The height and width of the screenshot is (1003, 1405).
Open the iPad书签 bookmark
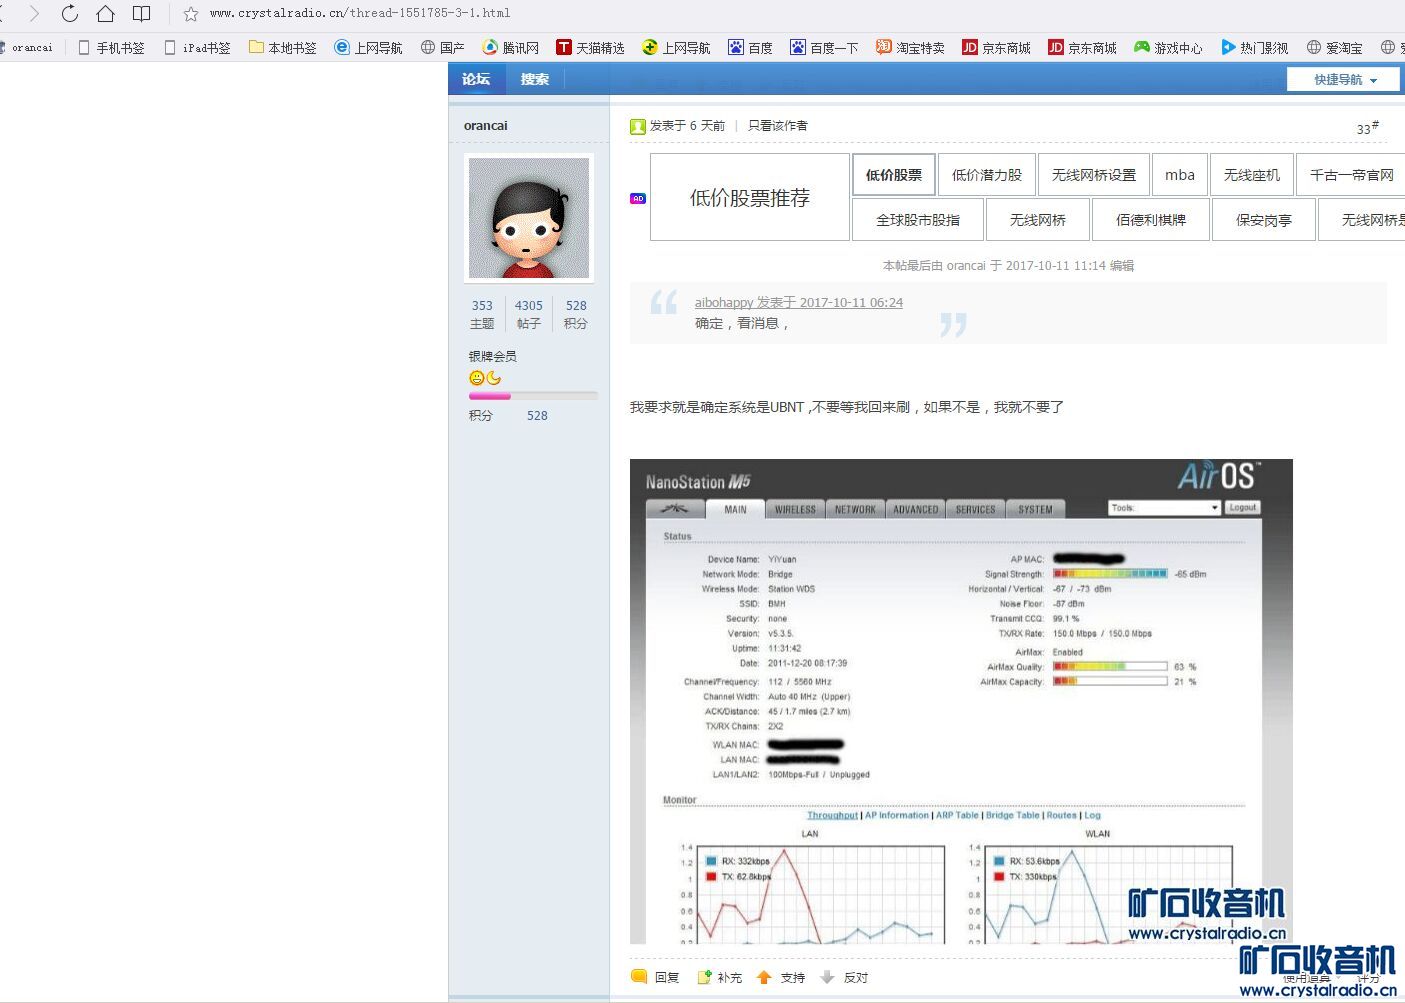pos(197,47)
